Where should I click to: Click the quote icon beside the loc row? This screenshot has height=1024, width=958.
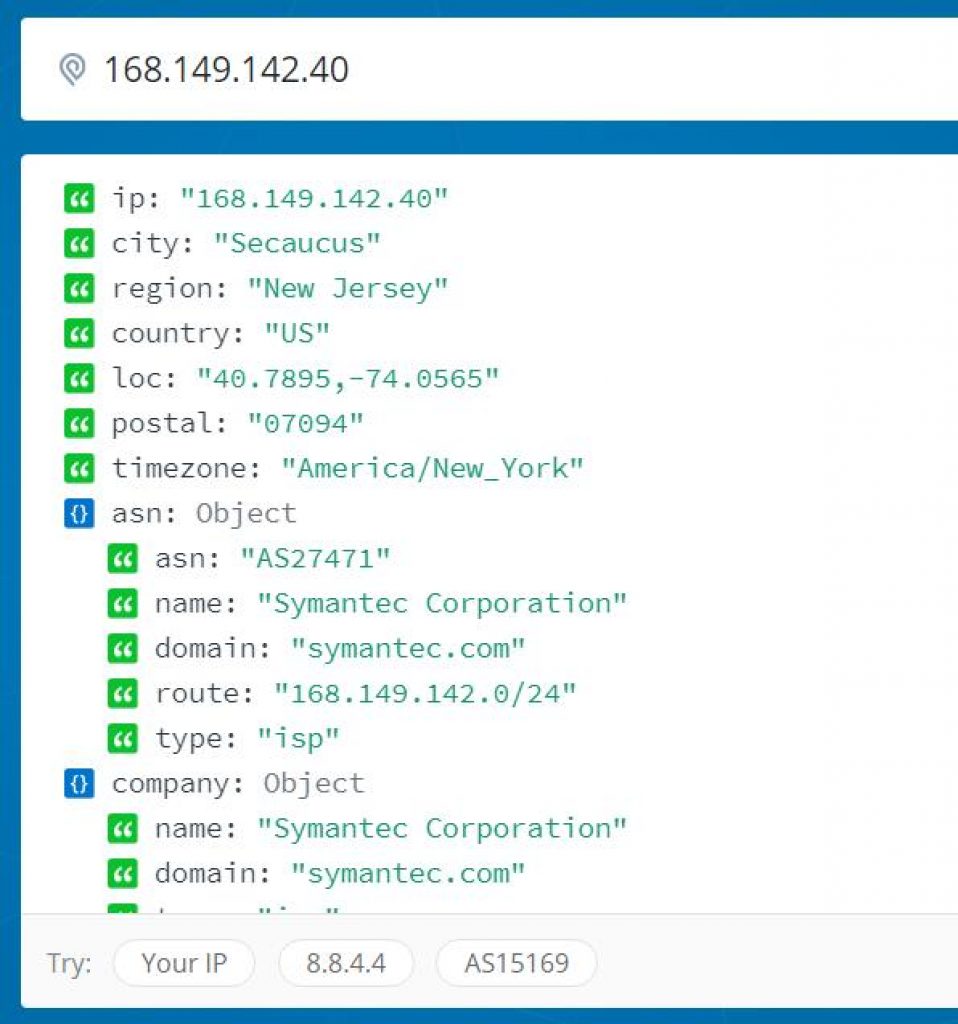point(79,379)
